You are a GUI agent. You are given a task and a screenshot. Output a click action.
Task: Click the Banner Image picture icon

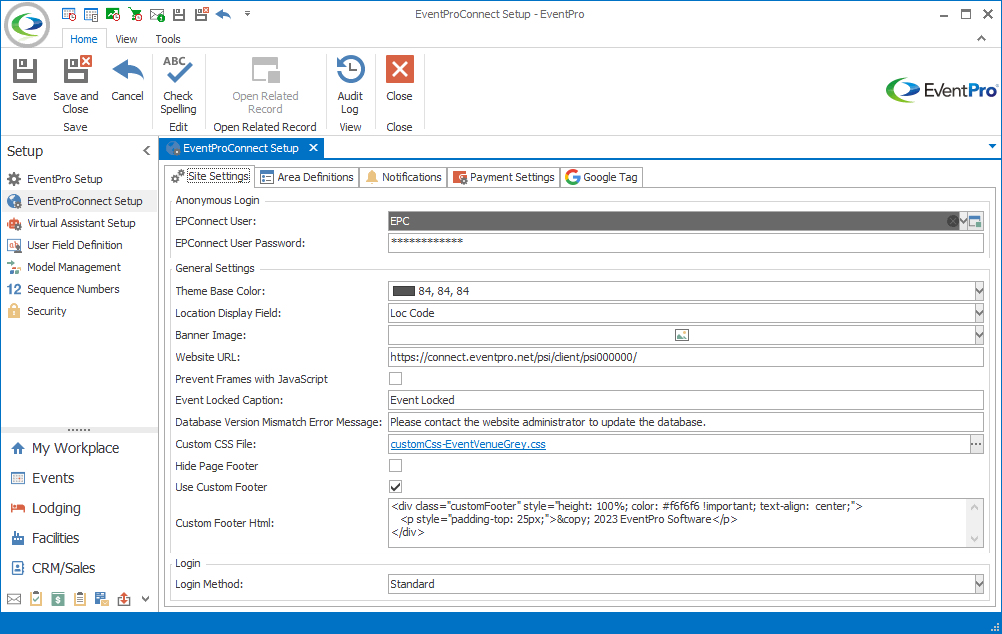pos(682,335)
